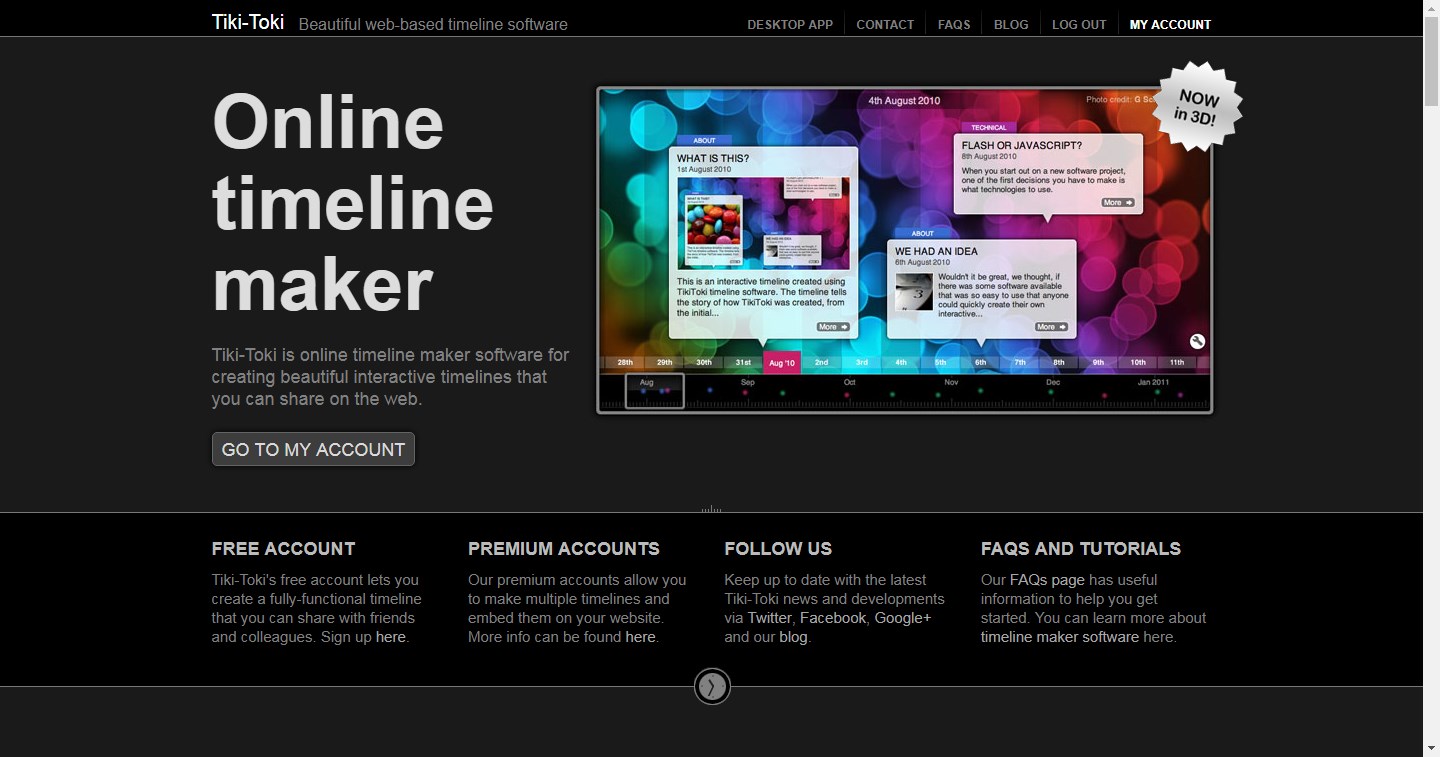This screenshot has width=1440, height=757.
Task: Click the pink Aug '10 date marker
Action: [782, 363]
